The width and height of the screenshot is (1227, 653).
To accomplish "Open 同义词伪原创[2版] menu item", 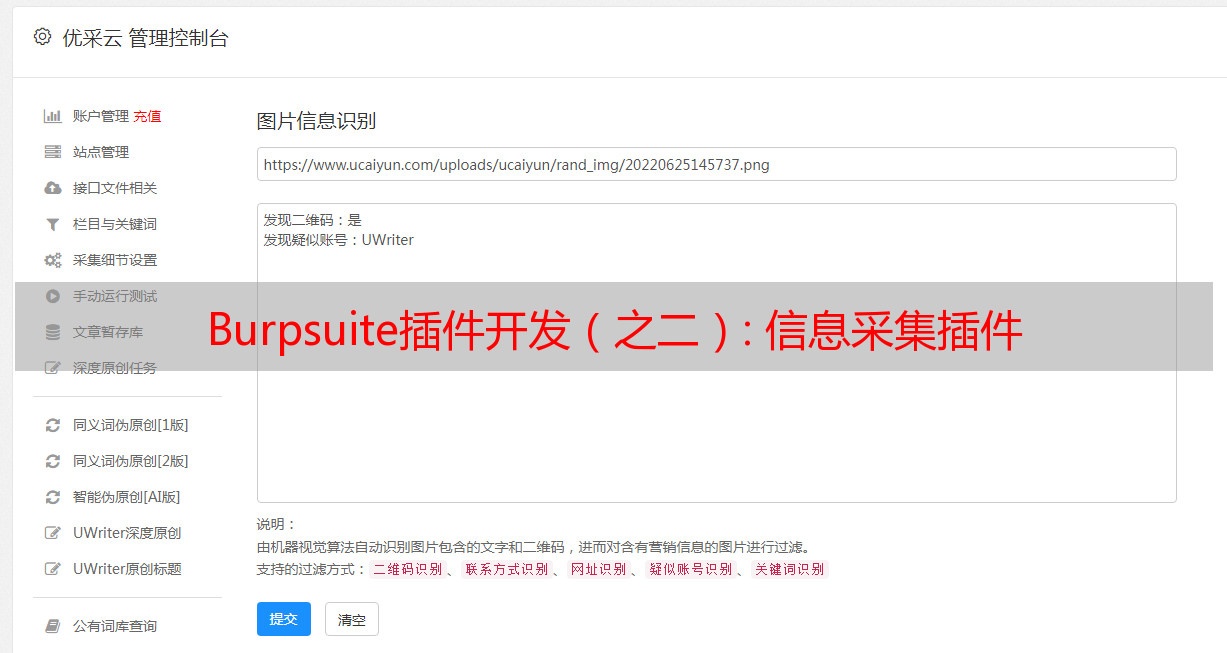I will click(x=117, y=461).
